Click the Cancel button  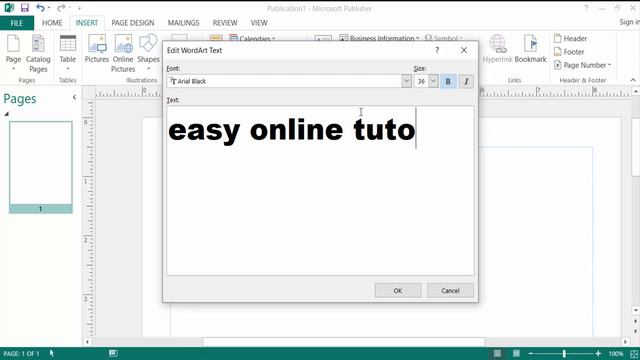(450, 291)
